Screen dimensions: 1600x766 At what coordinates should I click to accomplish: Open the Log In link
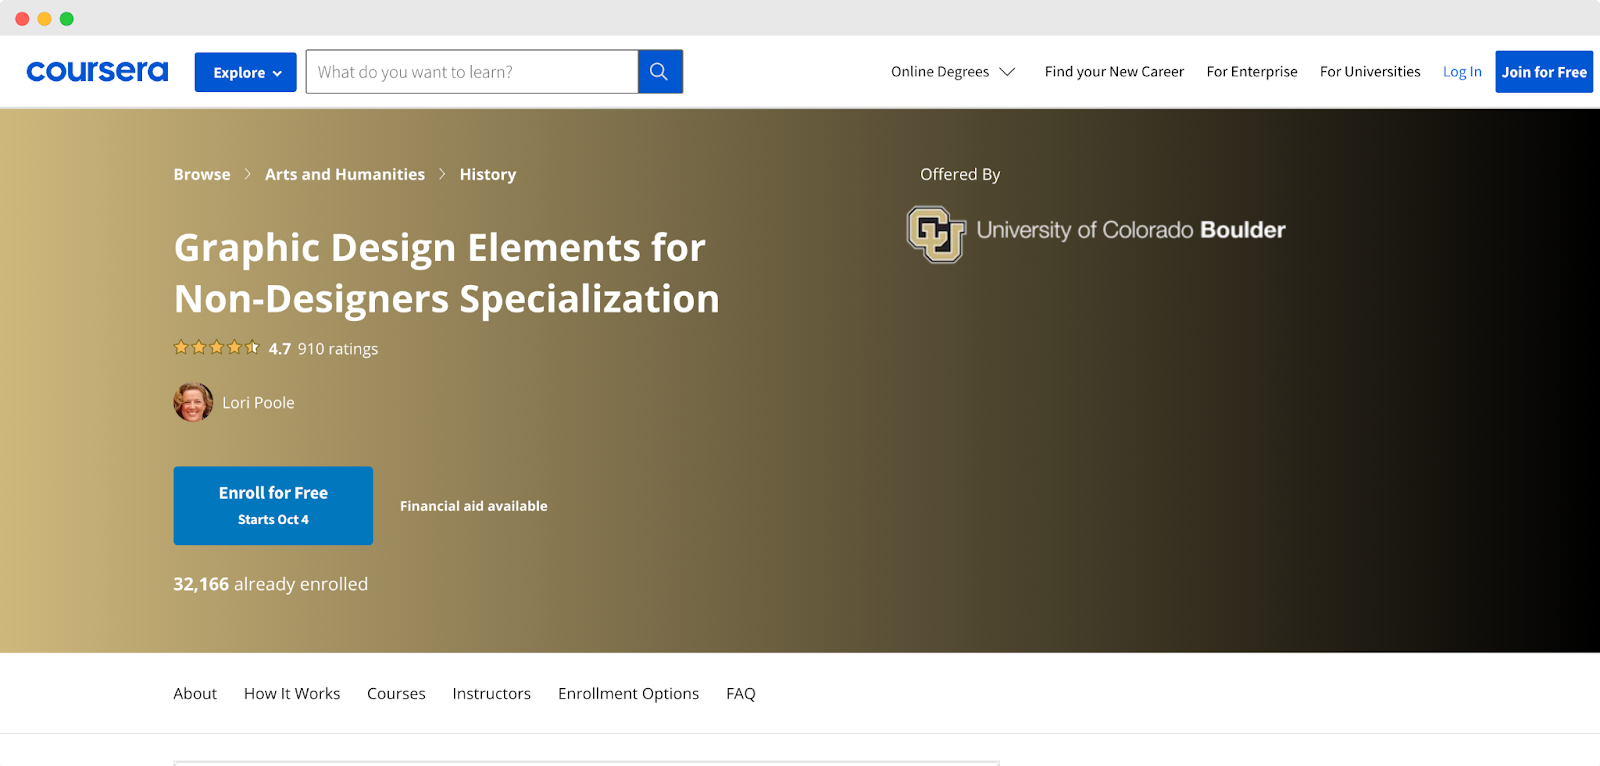coord(1461,72)
